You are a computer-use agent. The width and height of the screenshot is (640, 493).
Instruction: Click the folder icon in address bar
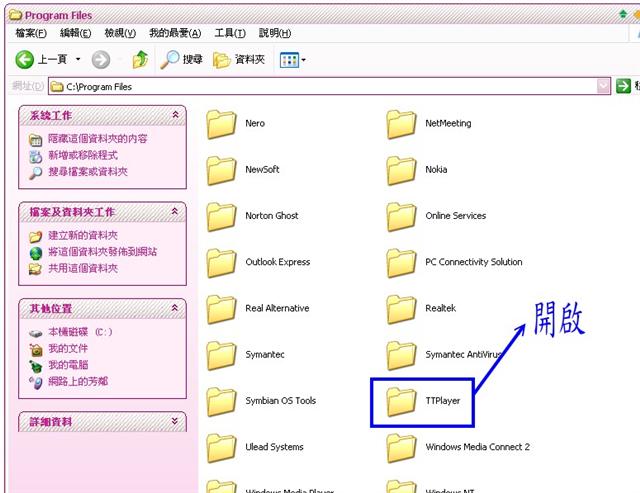tap(57, 87)
